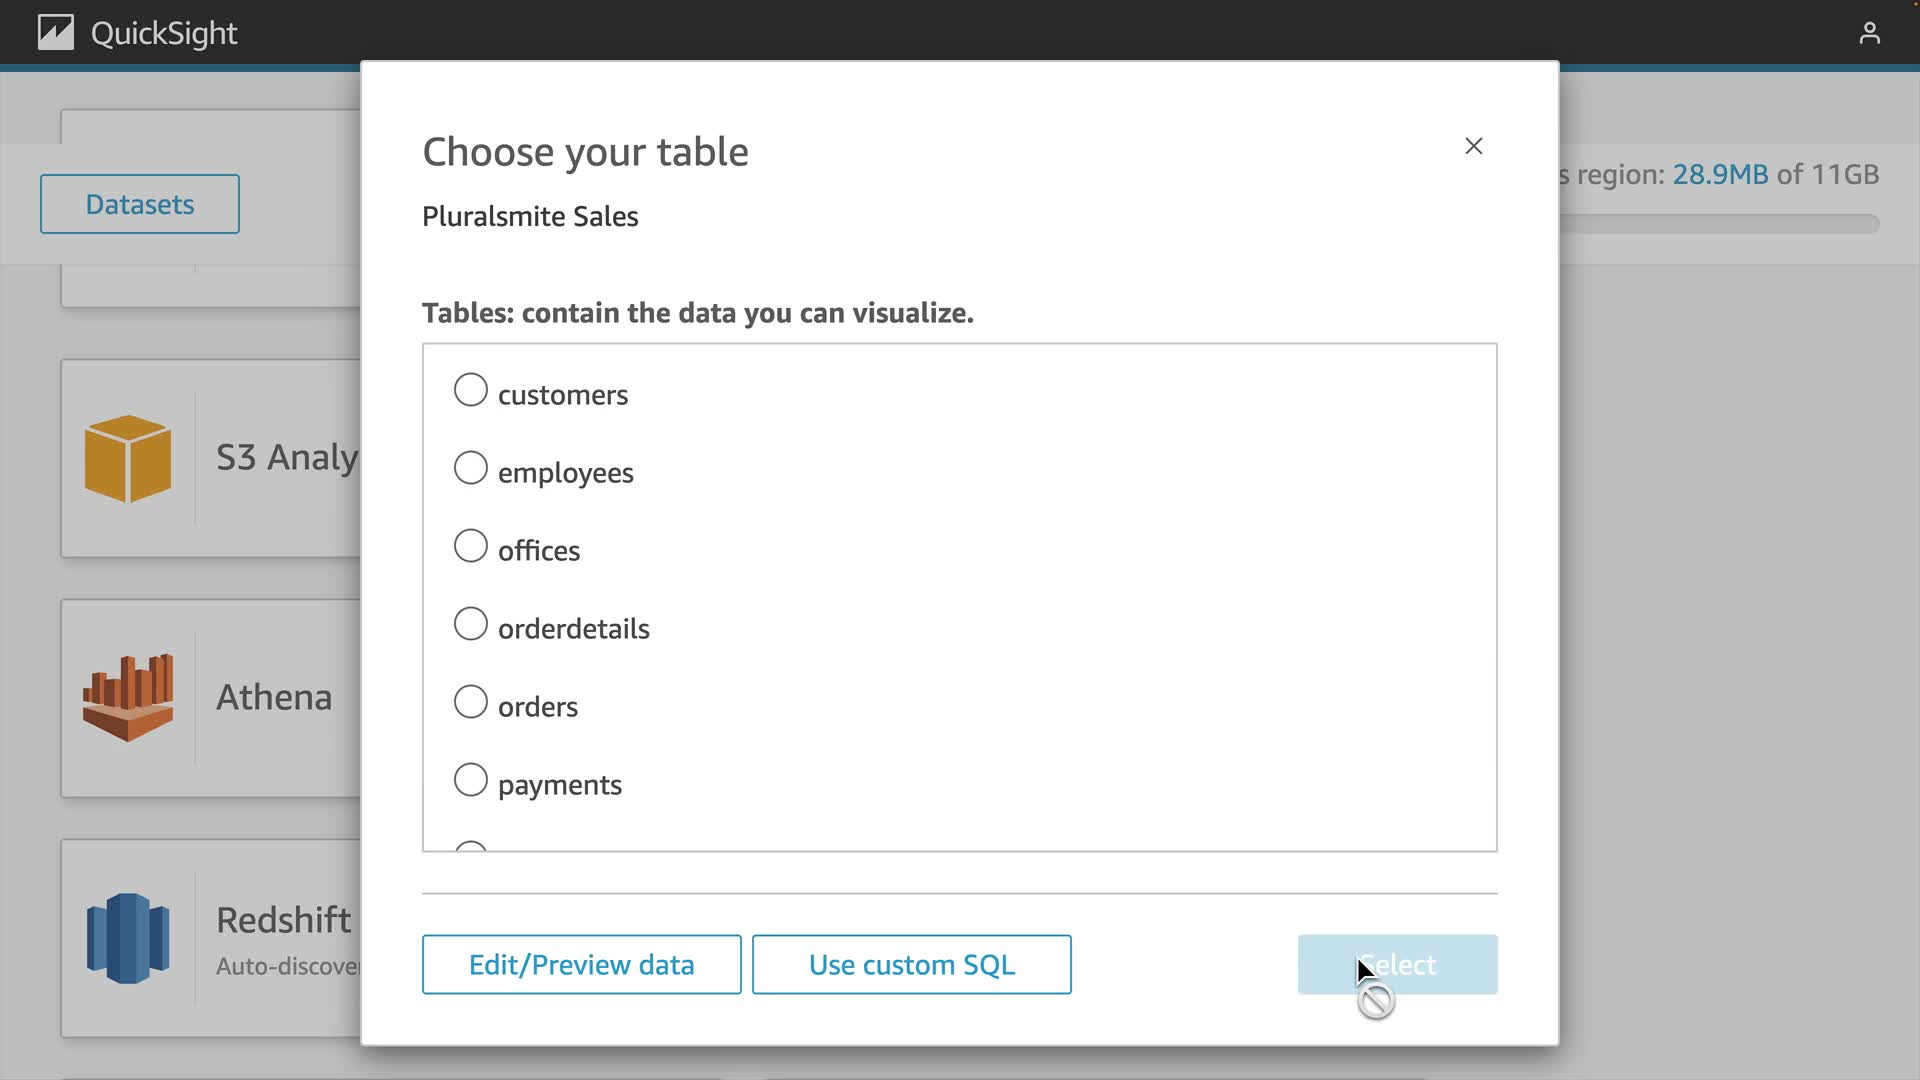Click the Athena data source card label
Screen dimensions: 1920x1080
click(274, 697)
